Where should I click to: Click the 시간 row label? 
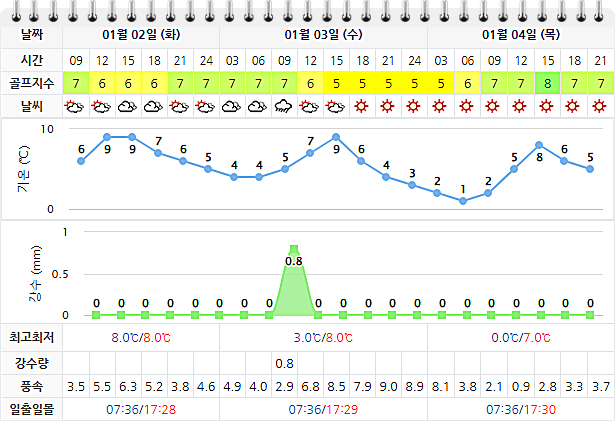[x=31, y=60]
